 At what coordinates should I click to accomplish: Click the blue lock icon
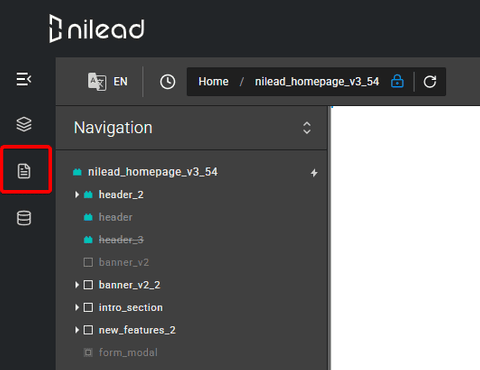point(397,81)
